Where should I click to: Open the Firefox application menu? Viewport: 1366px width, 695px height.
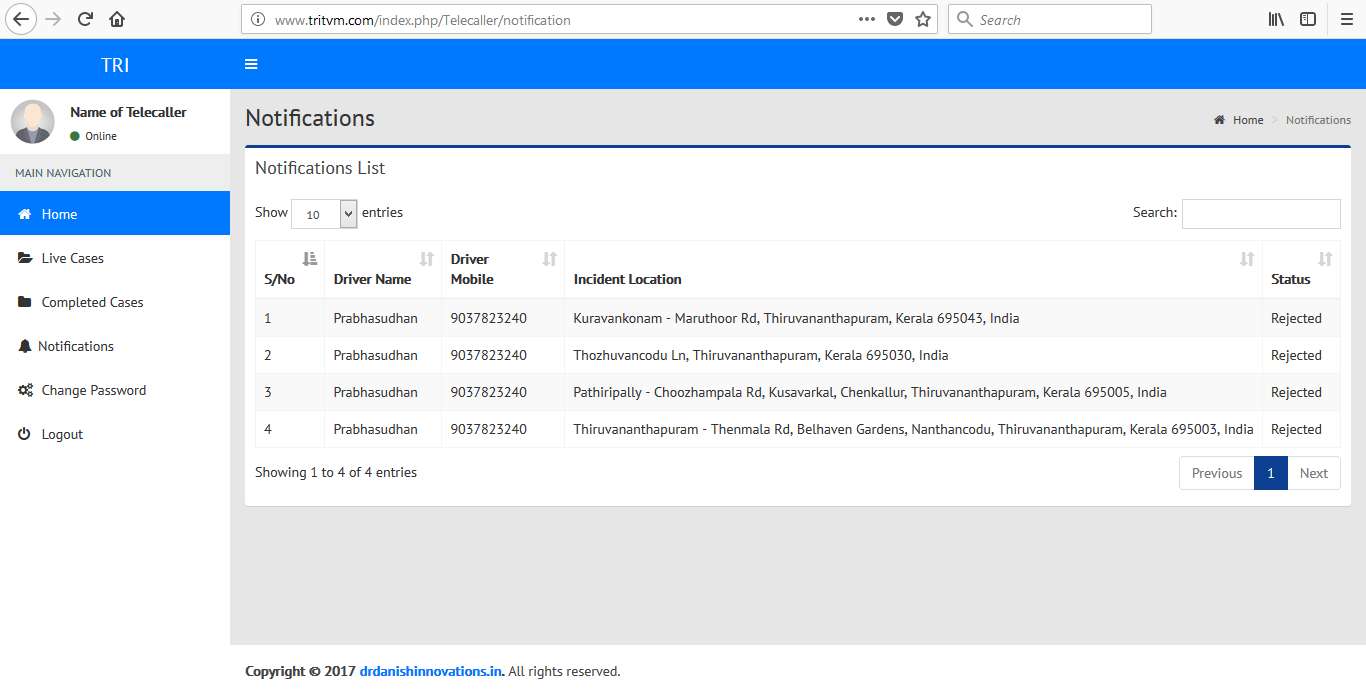tap(1346, 19)
